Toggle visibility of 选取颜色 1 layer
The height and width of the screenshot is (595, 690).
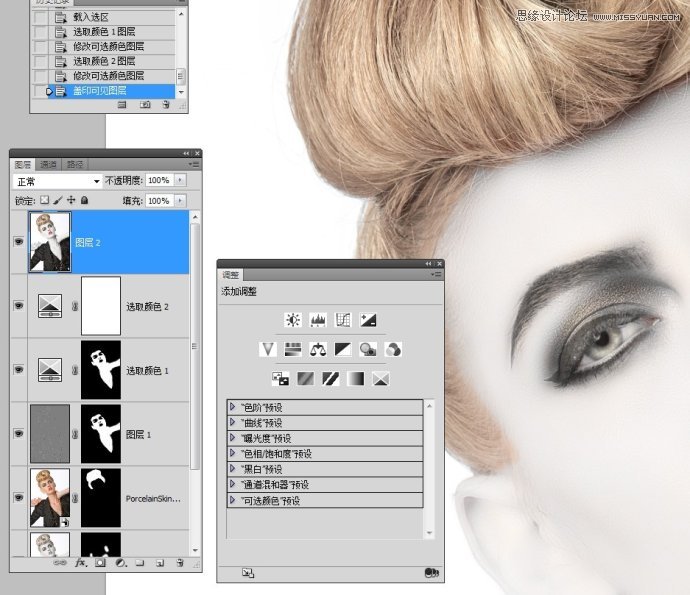tap(18, 370)
